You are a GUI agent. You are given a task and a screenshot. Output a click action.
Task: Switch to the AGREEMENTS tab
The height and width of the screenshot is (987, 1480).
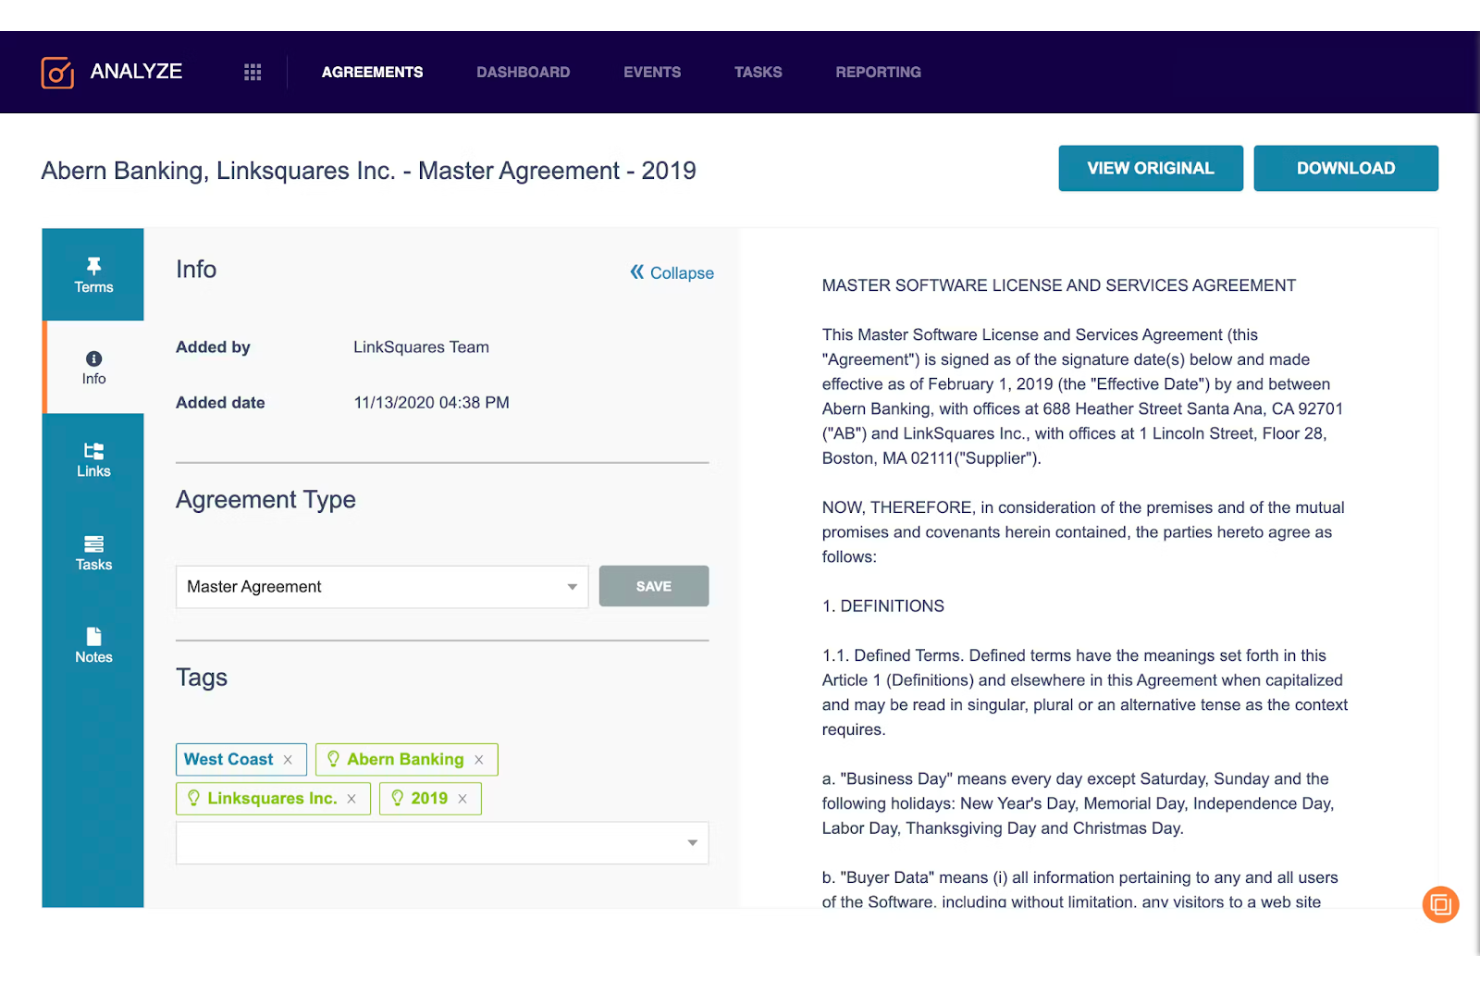(x=372, y=71)
